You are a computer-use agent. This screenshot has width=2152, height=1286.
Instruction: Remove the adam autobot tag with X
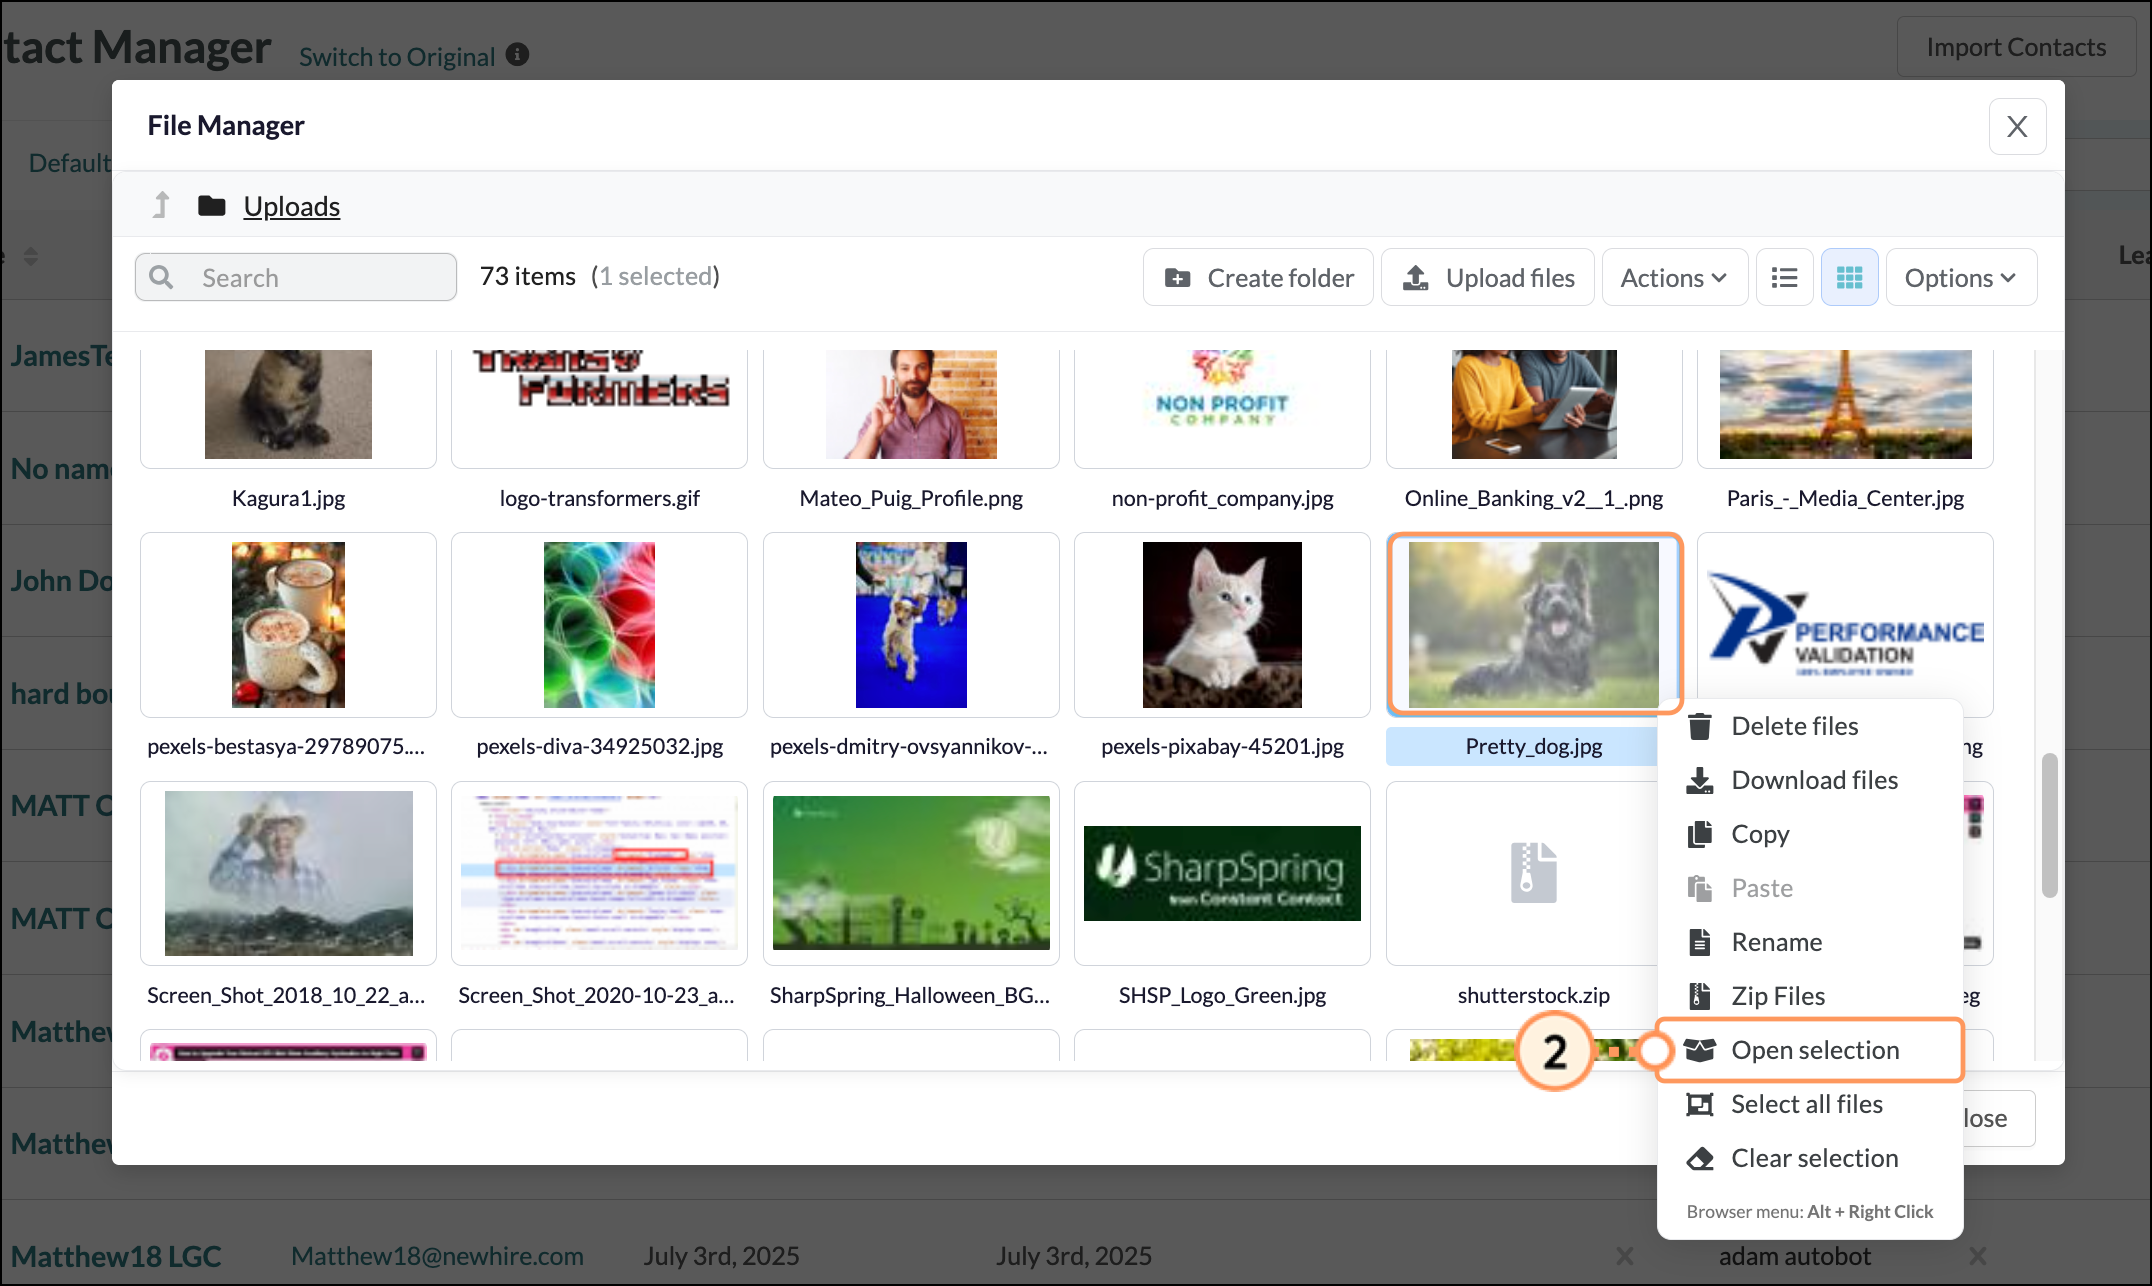point(1977,1256)
